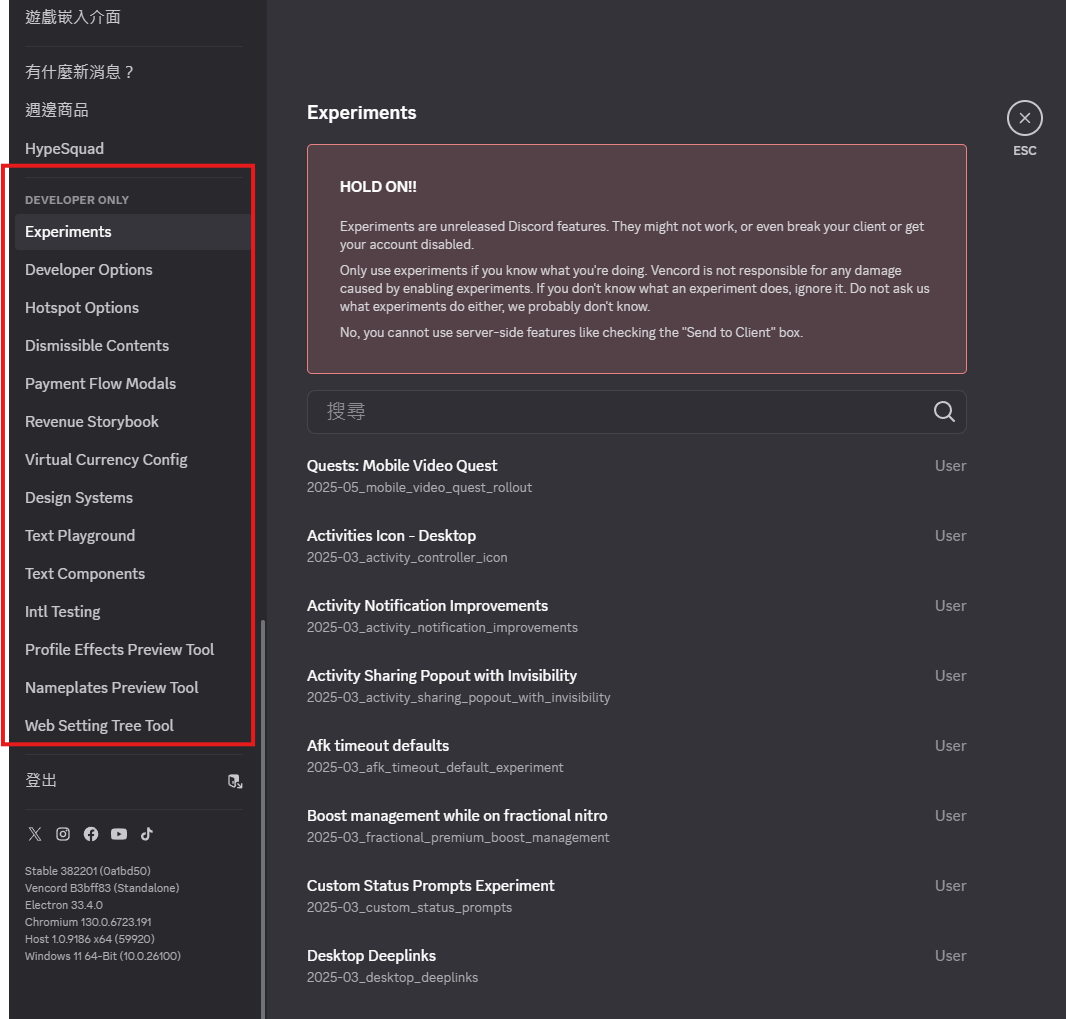The width and height of the screenshot is (1066, 1019).
Task: Click the 2025-03_desktop_deeplinks identifier
Action: click(392, 978)
